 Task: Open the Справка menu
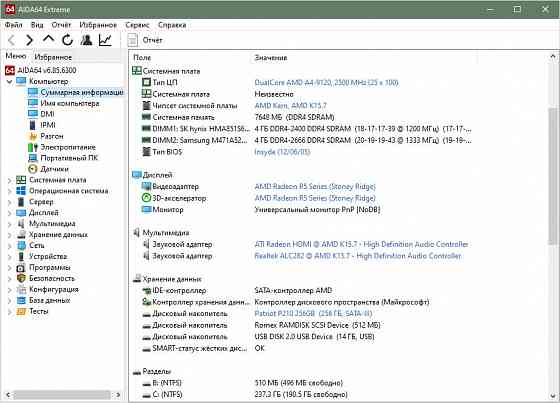click(x=172, y=25)
